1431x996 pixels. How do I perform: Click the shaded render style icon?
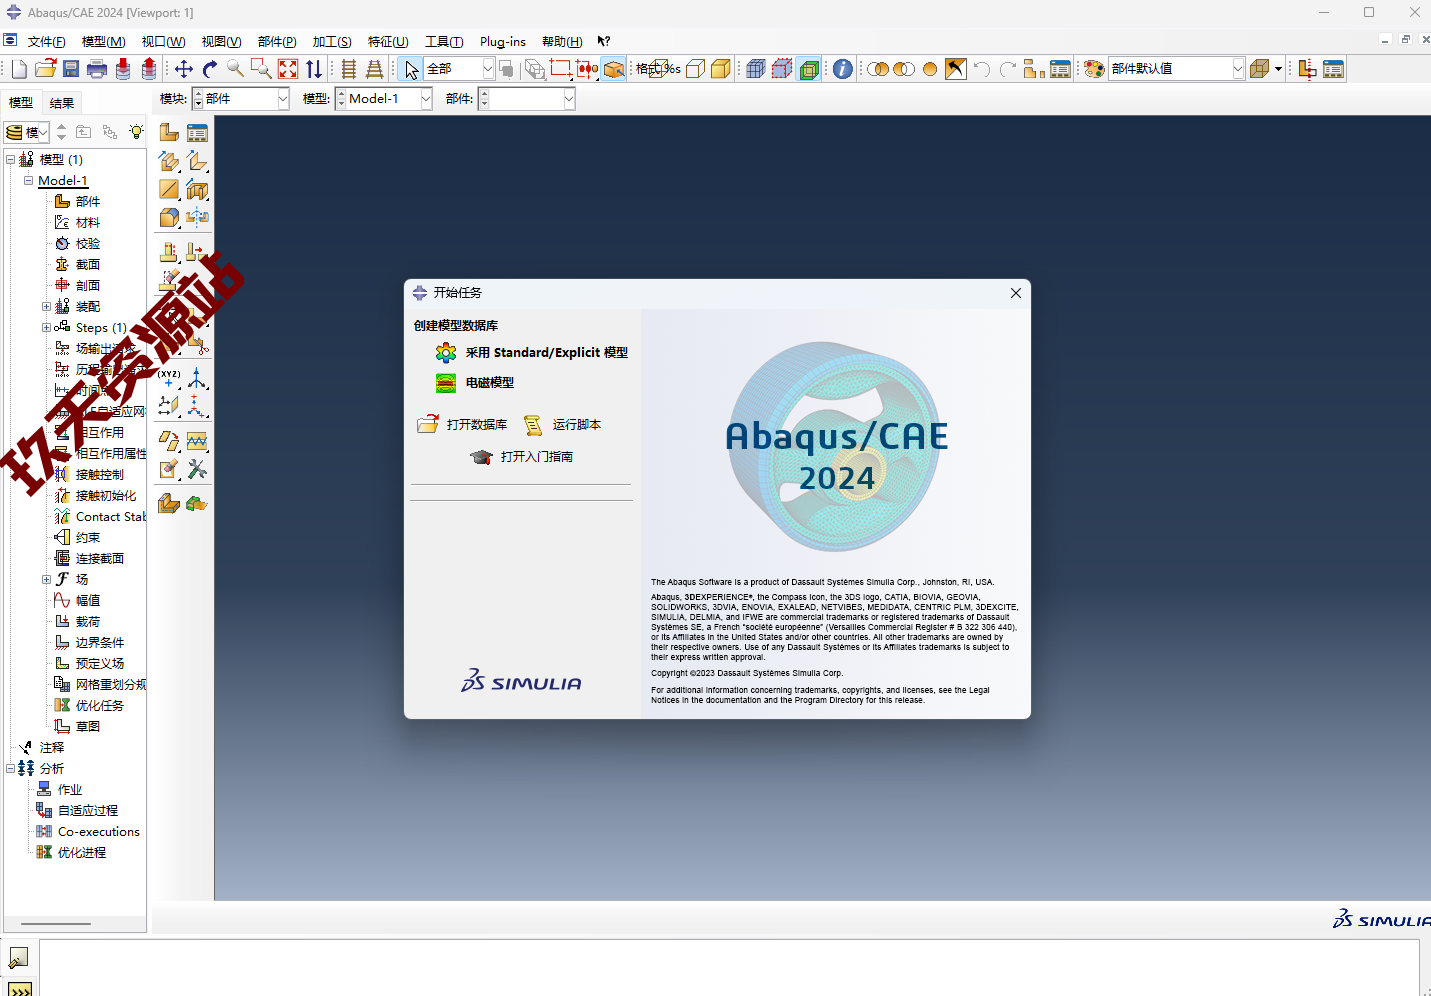click(720, 69)
